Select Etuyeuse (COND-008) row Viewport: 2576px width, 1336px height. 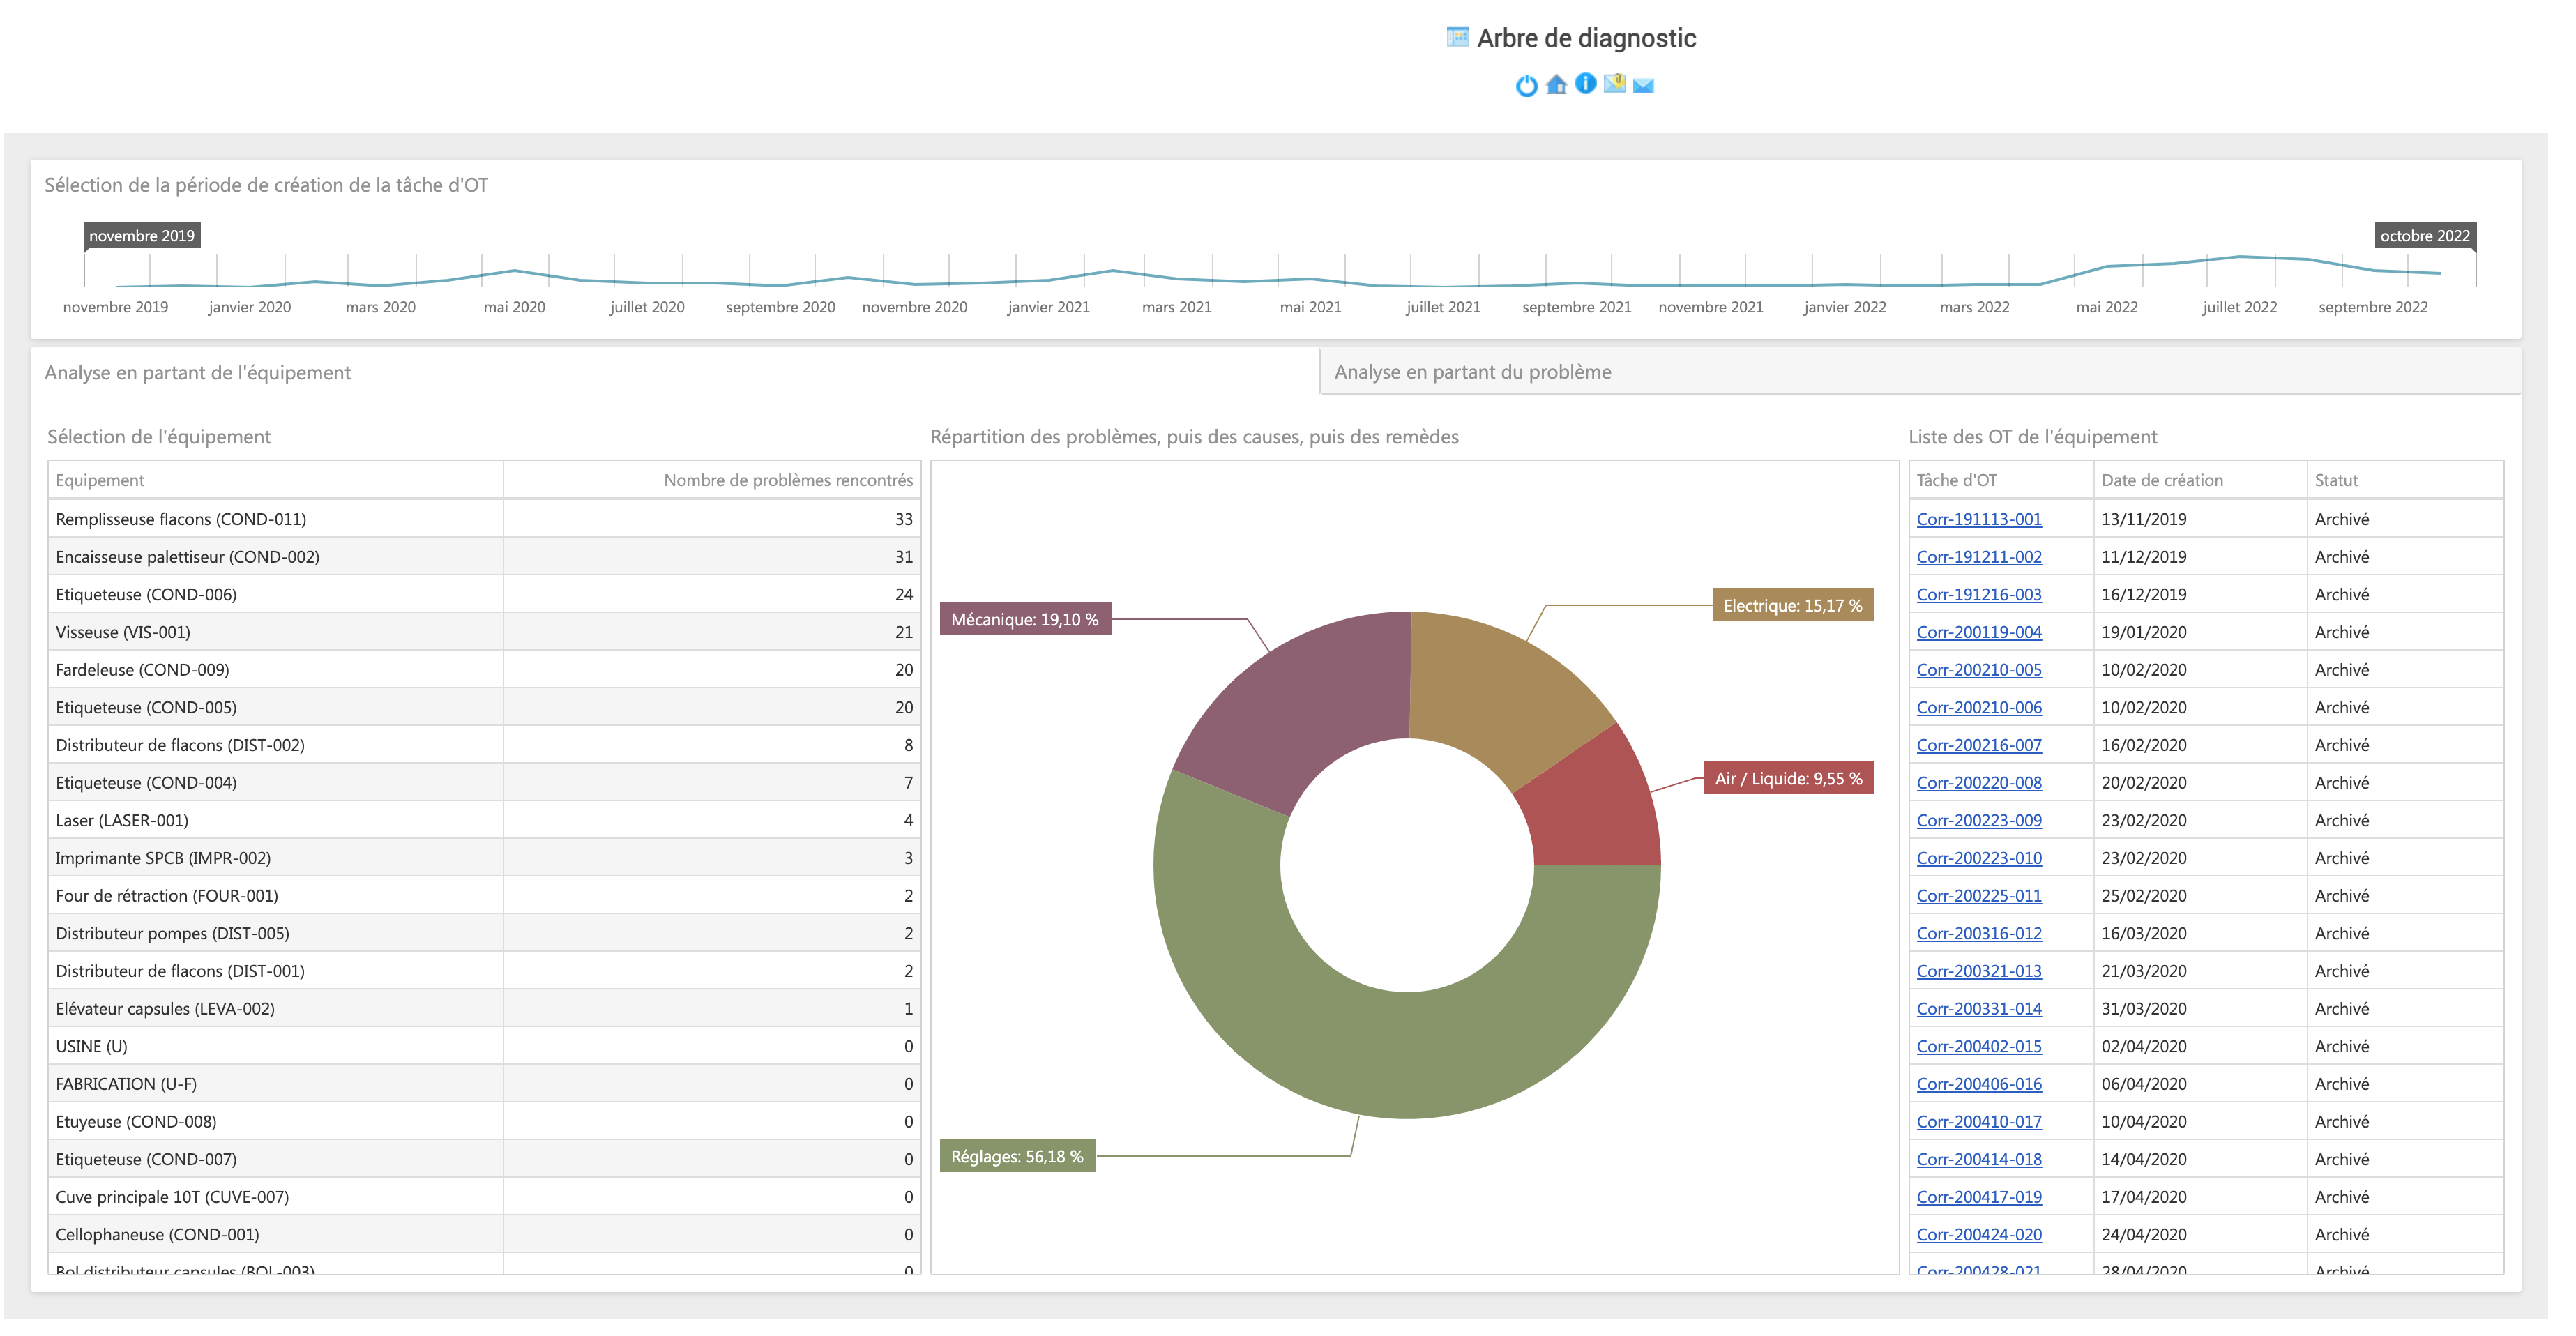click(484, 1122)
